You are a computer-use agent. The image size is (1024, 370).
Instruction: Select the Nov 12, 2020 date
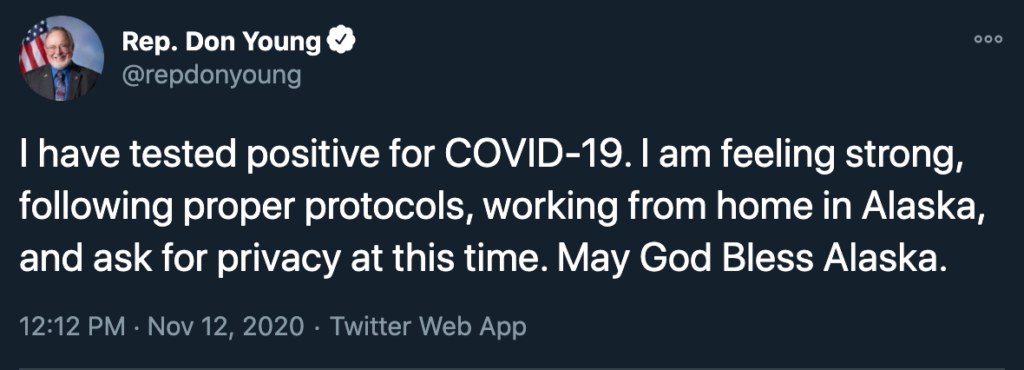[226, 326]
